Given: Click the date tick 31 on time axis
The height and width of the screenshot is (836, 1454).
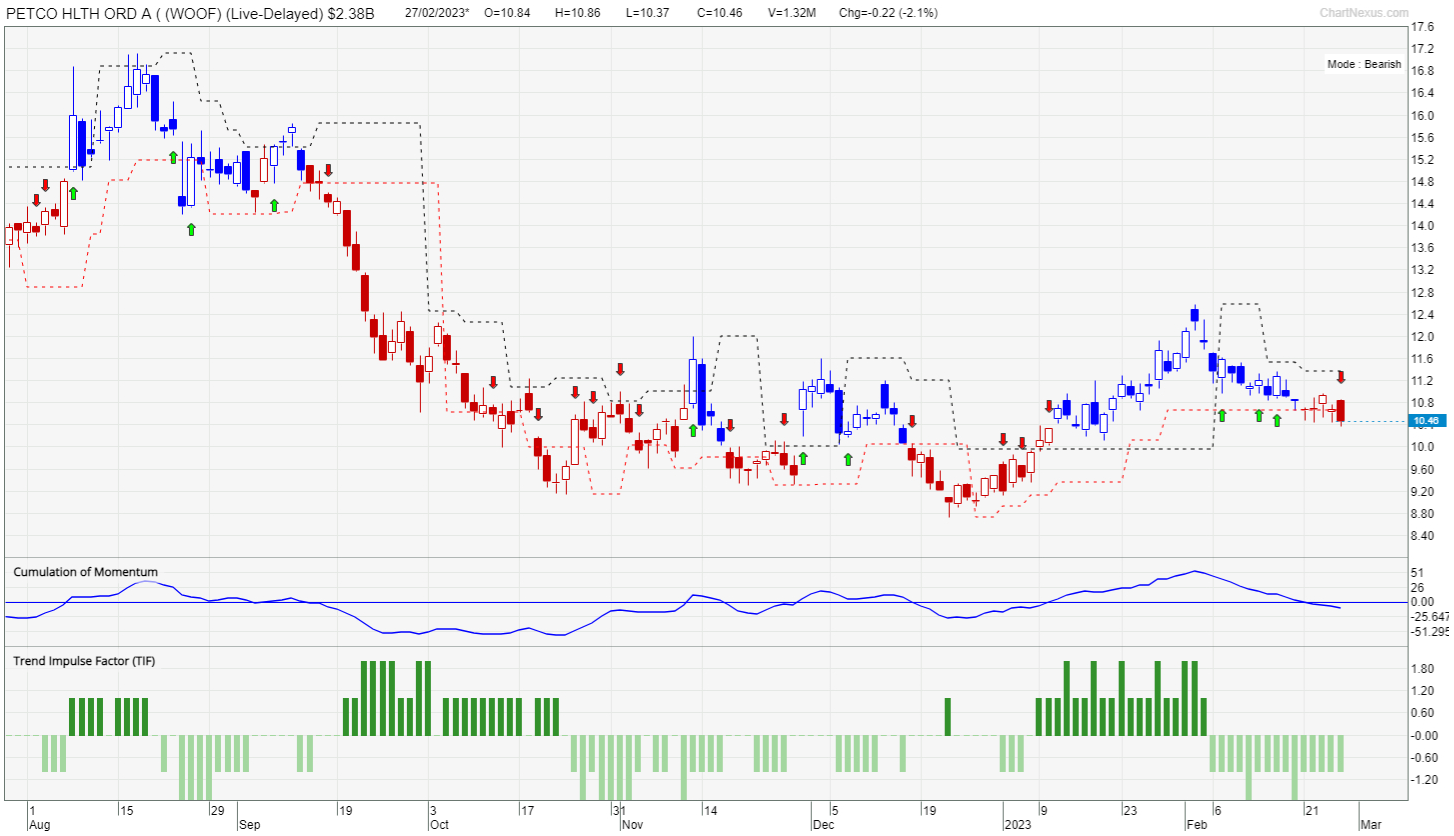Looking at the screenshot, I should click(x=619, y=811).
